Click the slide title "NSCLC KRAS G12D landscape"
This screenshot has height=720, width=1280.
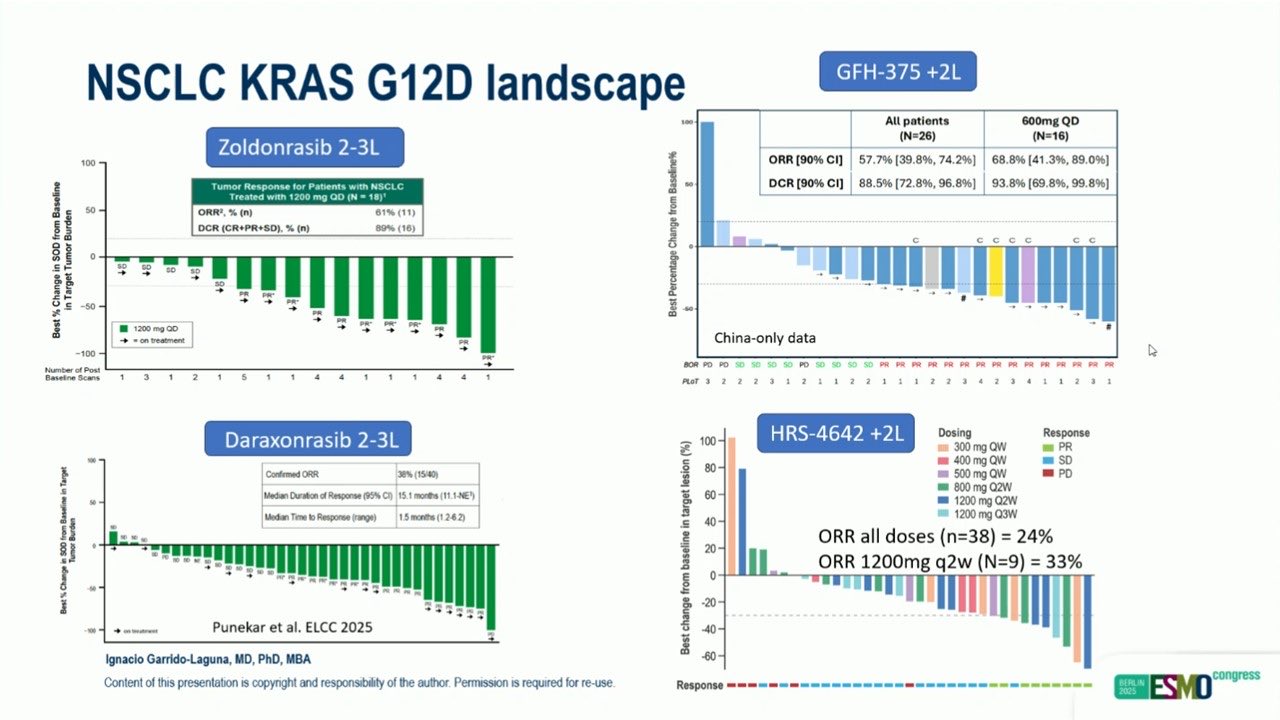coord(385,84)
